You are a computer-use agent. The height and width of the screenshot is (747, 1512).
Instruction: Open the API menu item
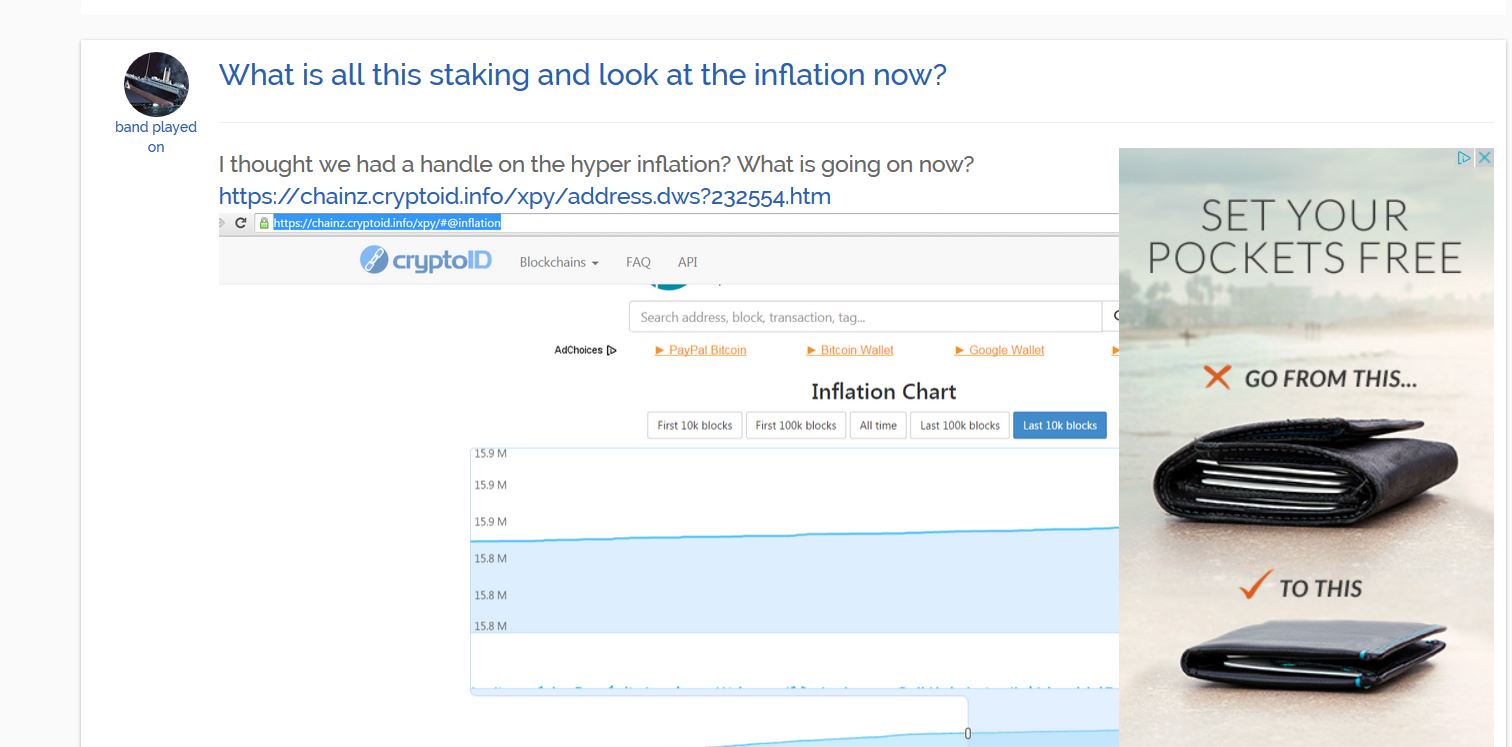coord(687,262)
